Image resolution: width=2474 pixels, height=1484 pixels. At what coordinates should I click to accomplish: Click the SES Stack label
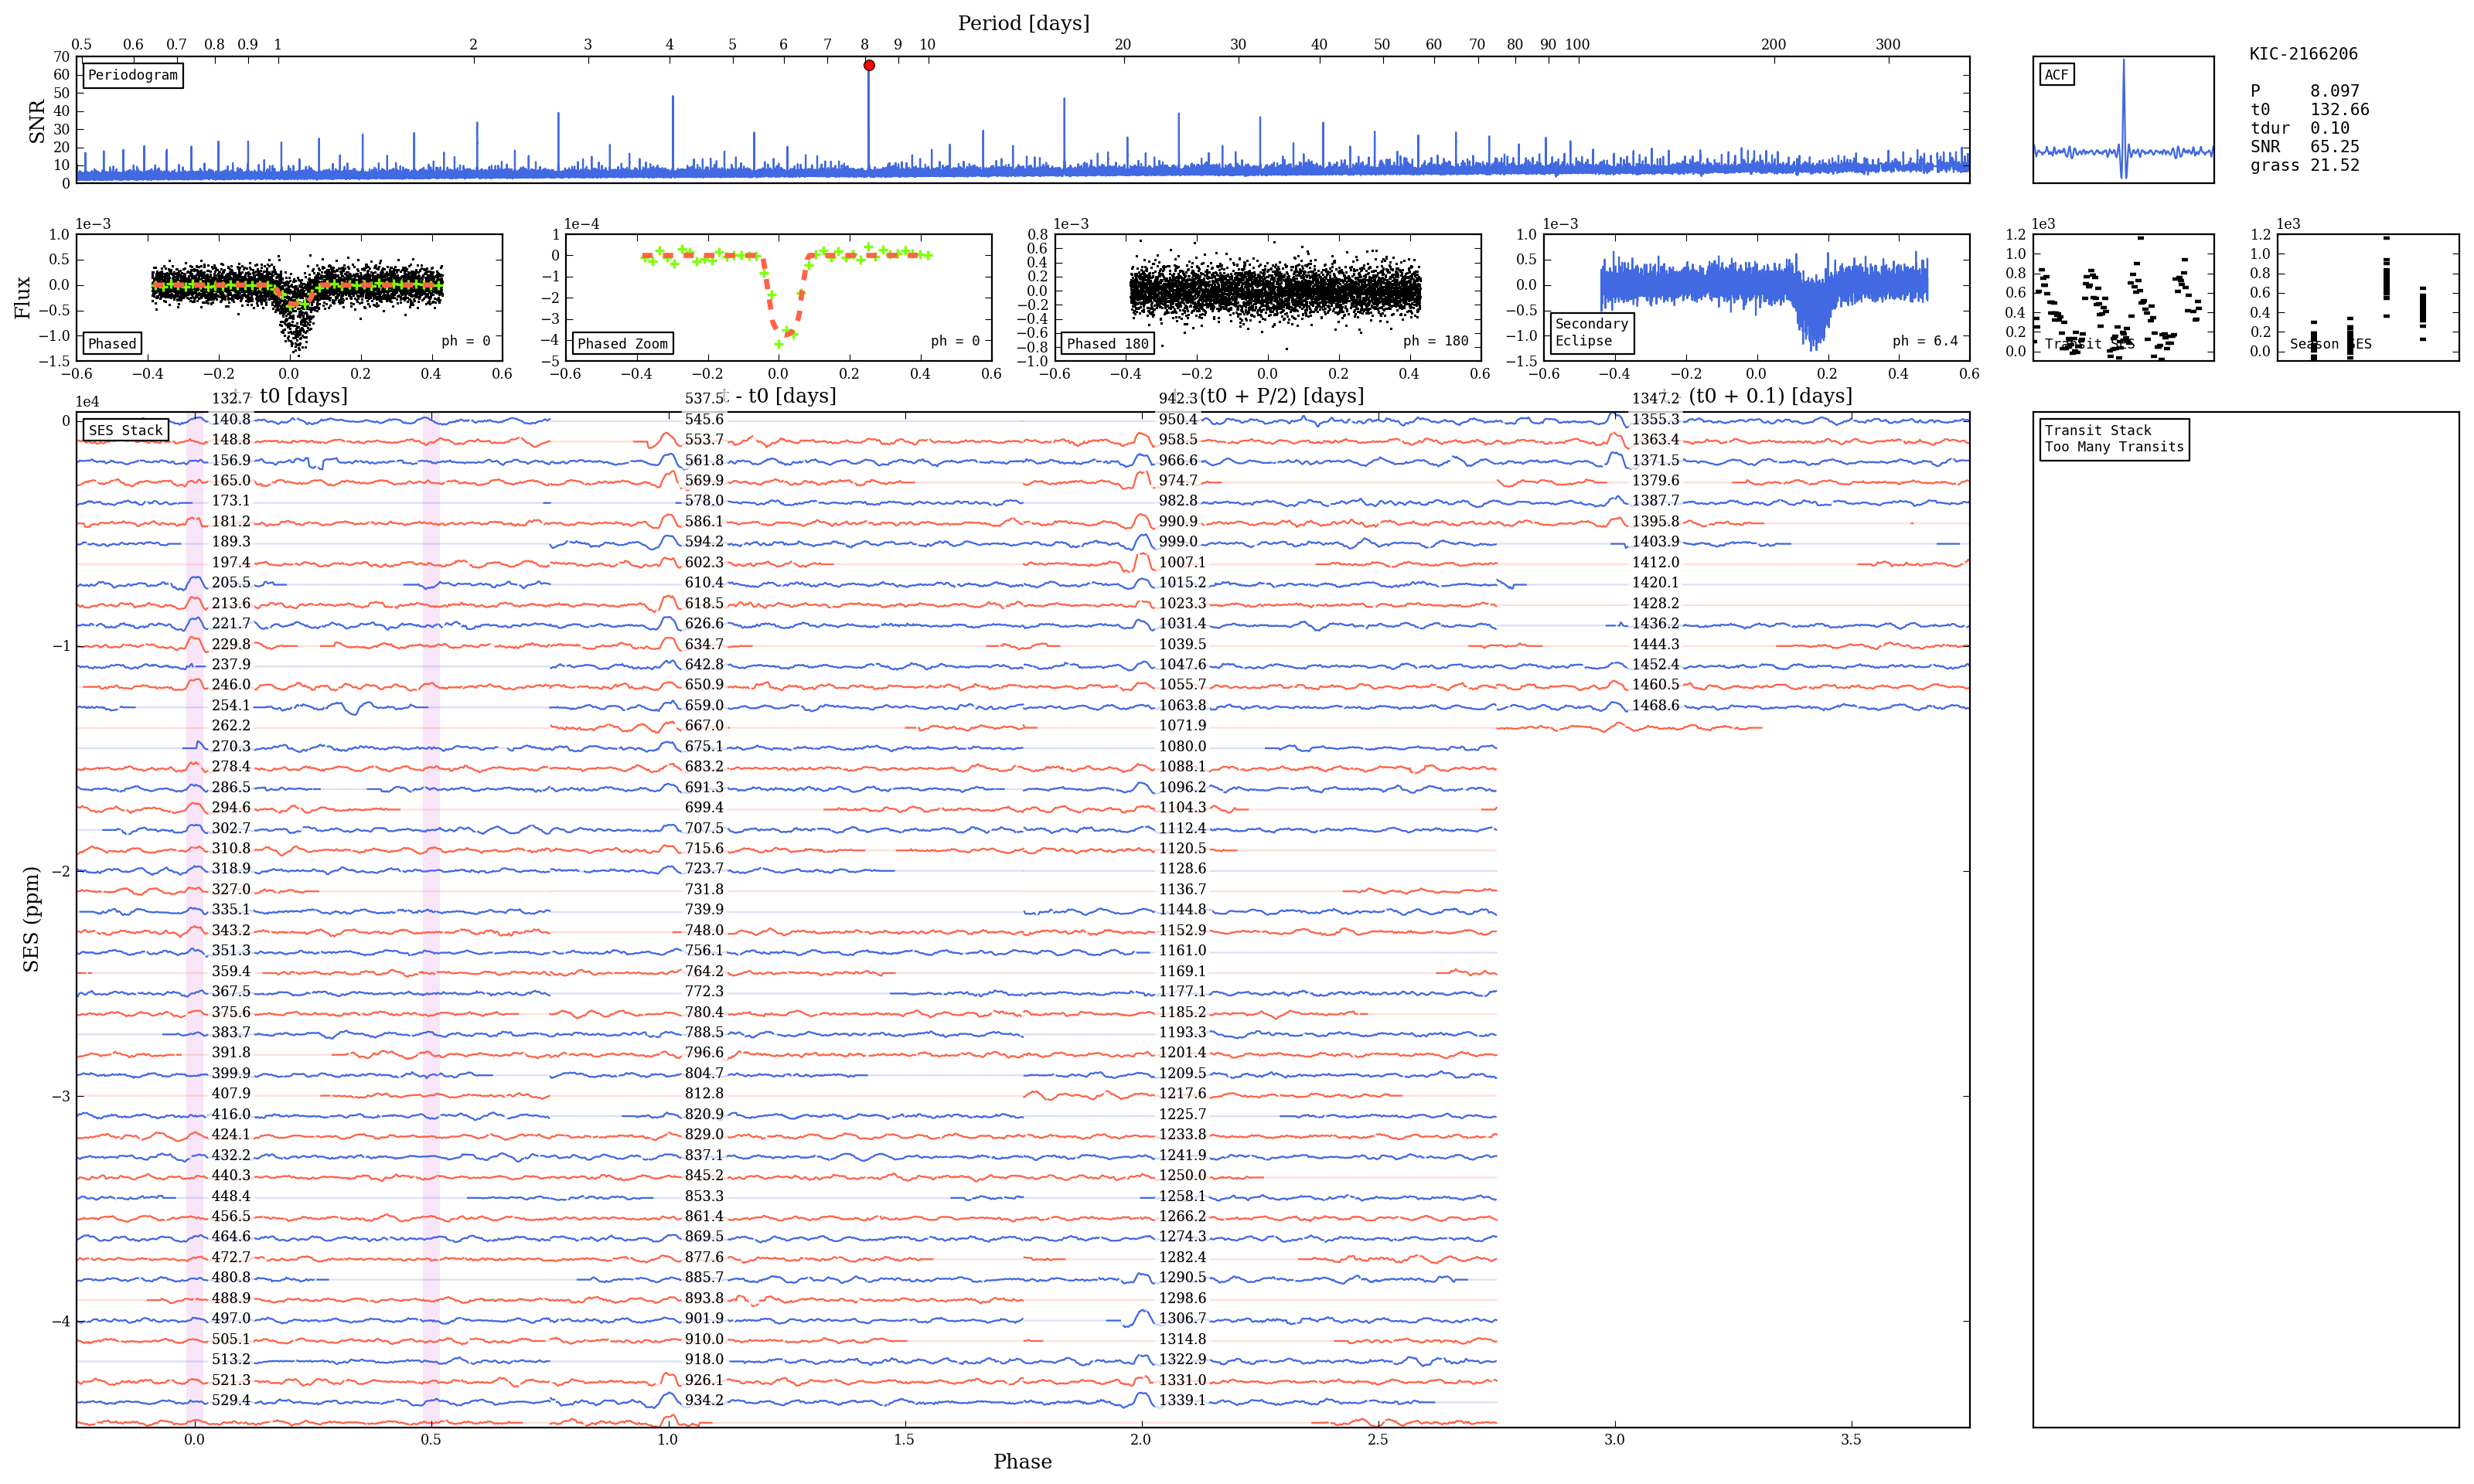coord(125,430)
